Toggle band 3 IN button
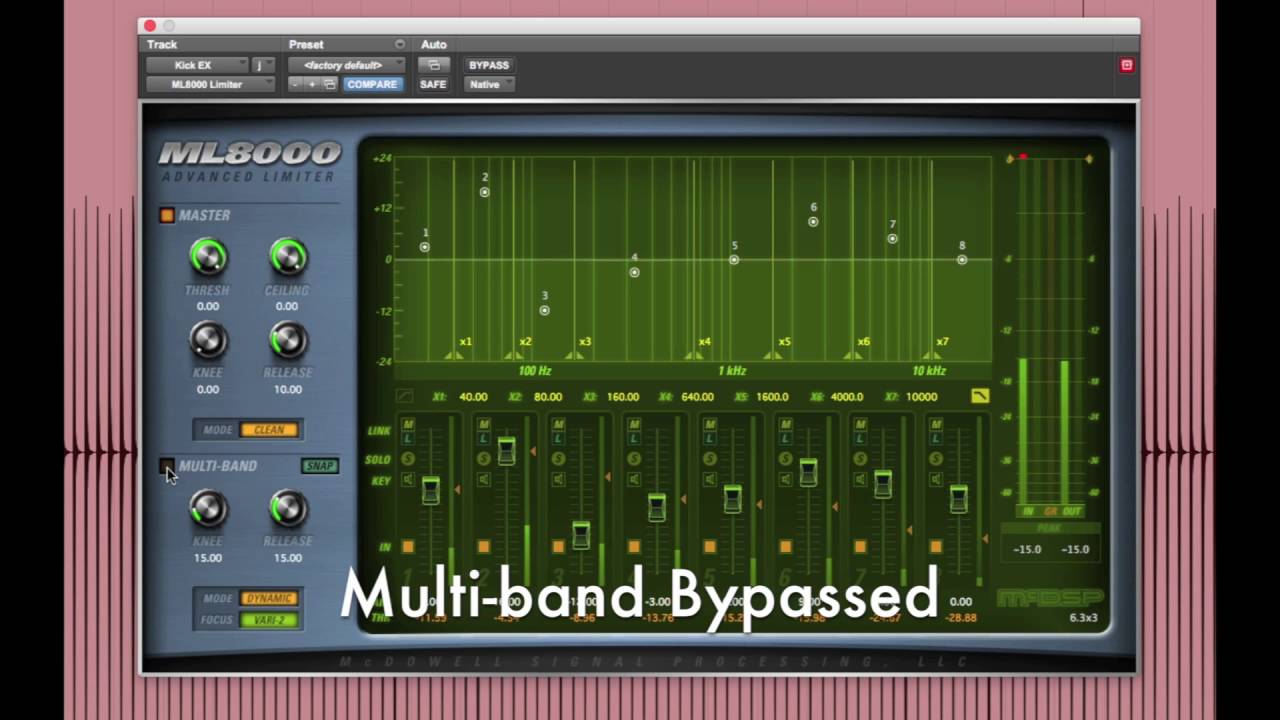Viewport: 1280px width, 720px height. (559, 547)
